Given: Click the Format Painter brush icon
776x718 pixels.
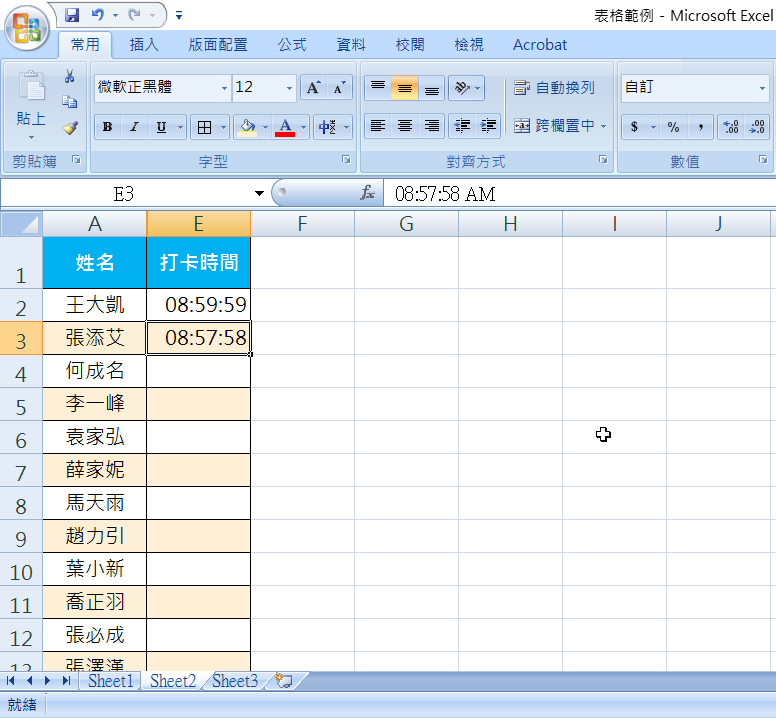Looking at the screenshot, I should click(70, 128).
